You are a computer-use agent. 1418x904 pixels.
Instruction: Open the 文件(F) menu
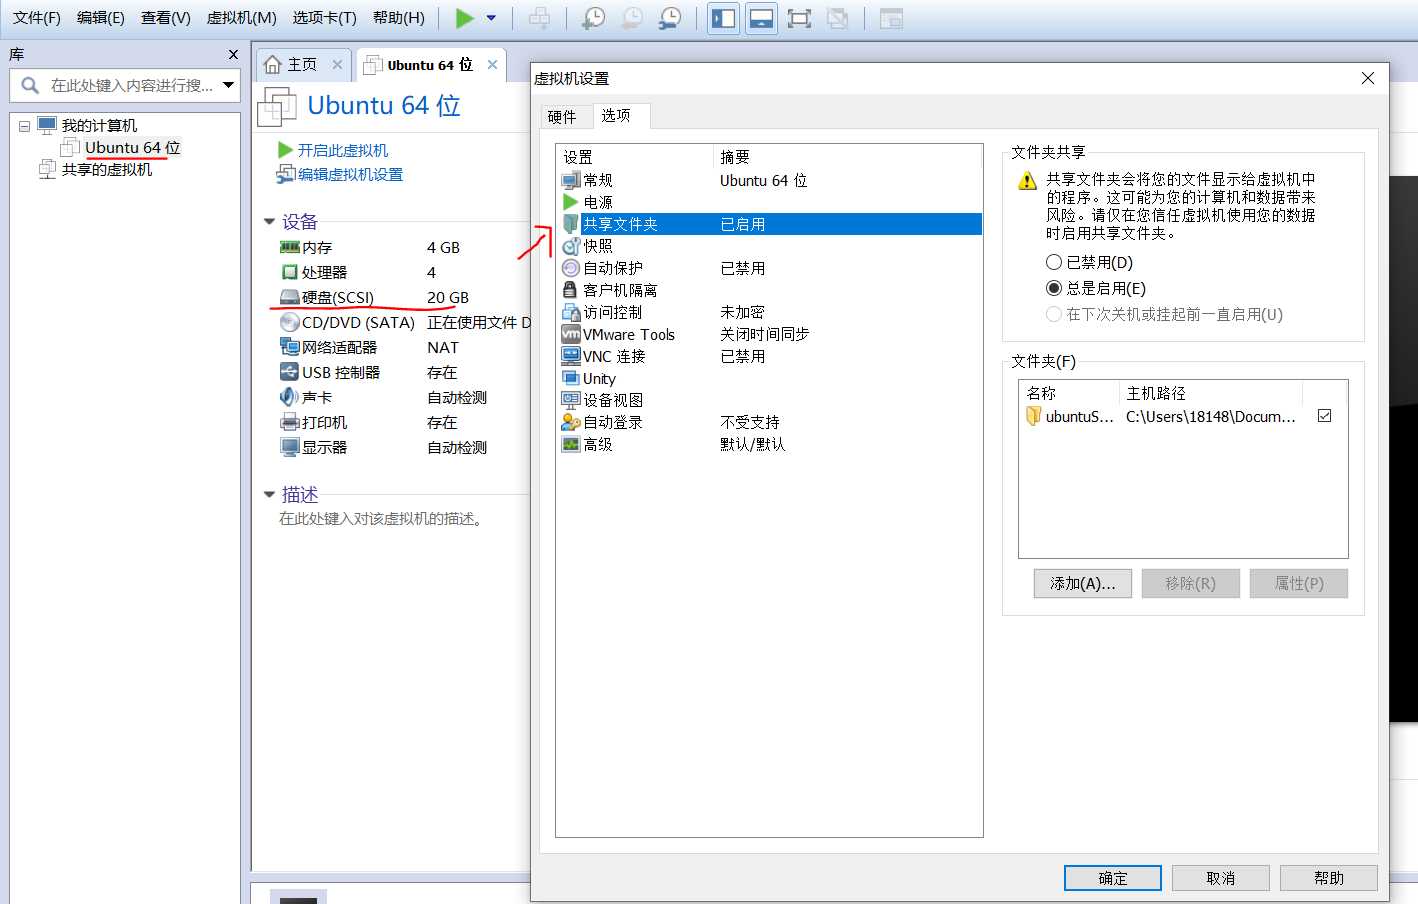click(37, 18)
